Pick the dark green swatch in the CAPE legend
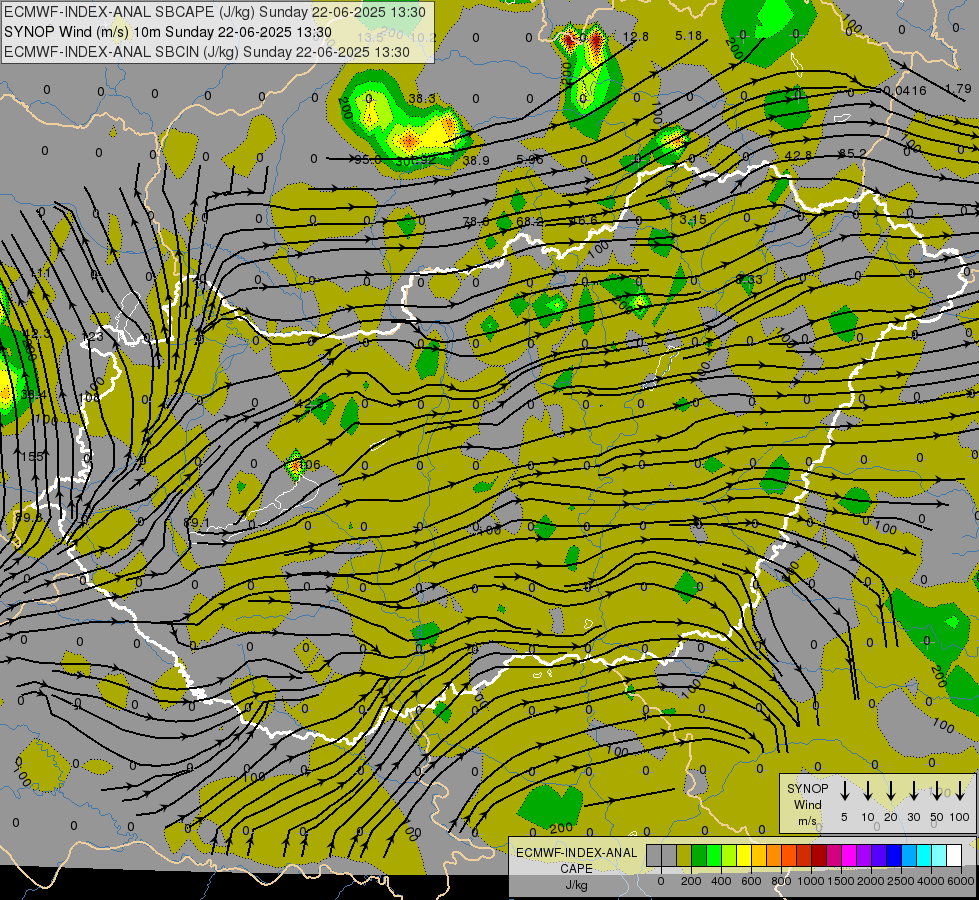The width and height of the screenshot is (979, 900). click(699, 855)
